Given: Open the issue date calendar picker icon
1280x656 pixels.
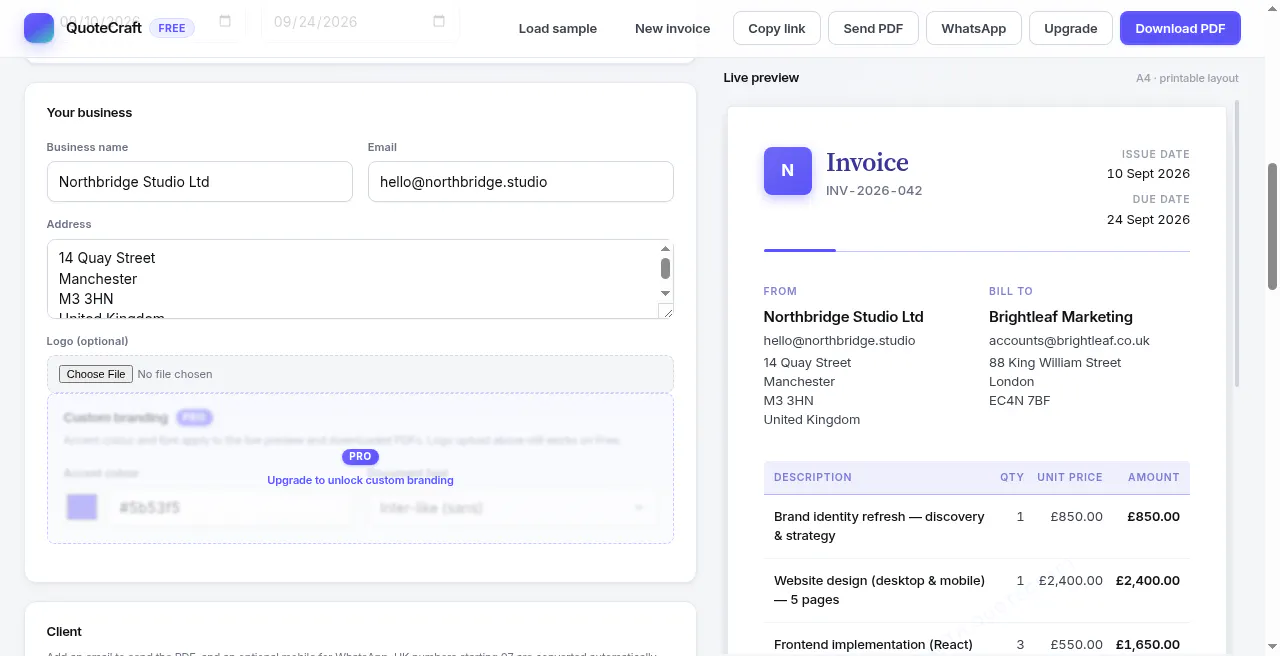Looking at the screenshot, I should coord(225,21).
